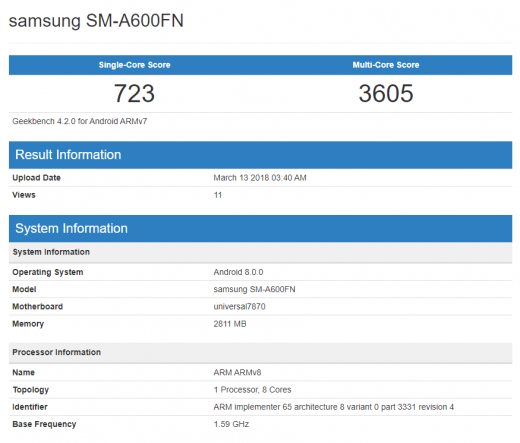
Task: Select the Processor Information subheader
Action: coord(260,353)
